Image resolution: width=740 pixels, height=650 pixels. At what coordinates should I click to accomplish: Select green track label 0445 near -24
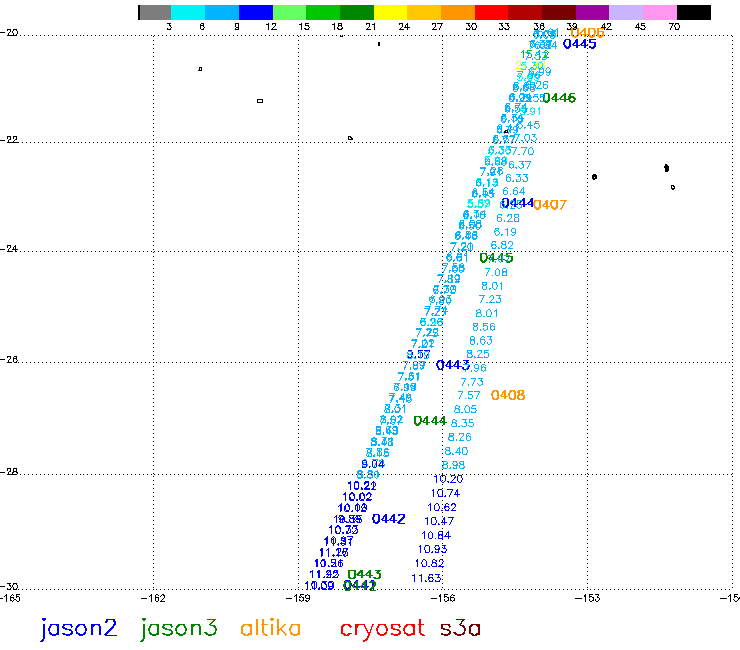point(496,258)
